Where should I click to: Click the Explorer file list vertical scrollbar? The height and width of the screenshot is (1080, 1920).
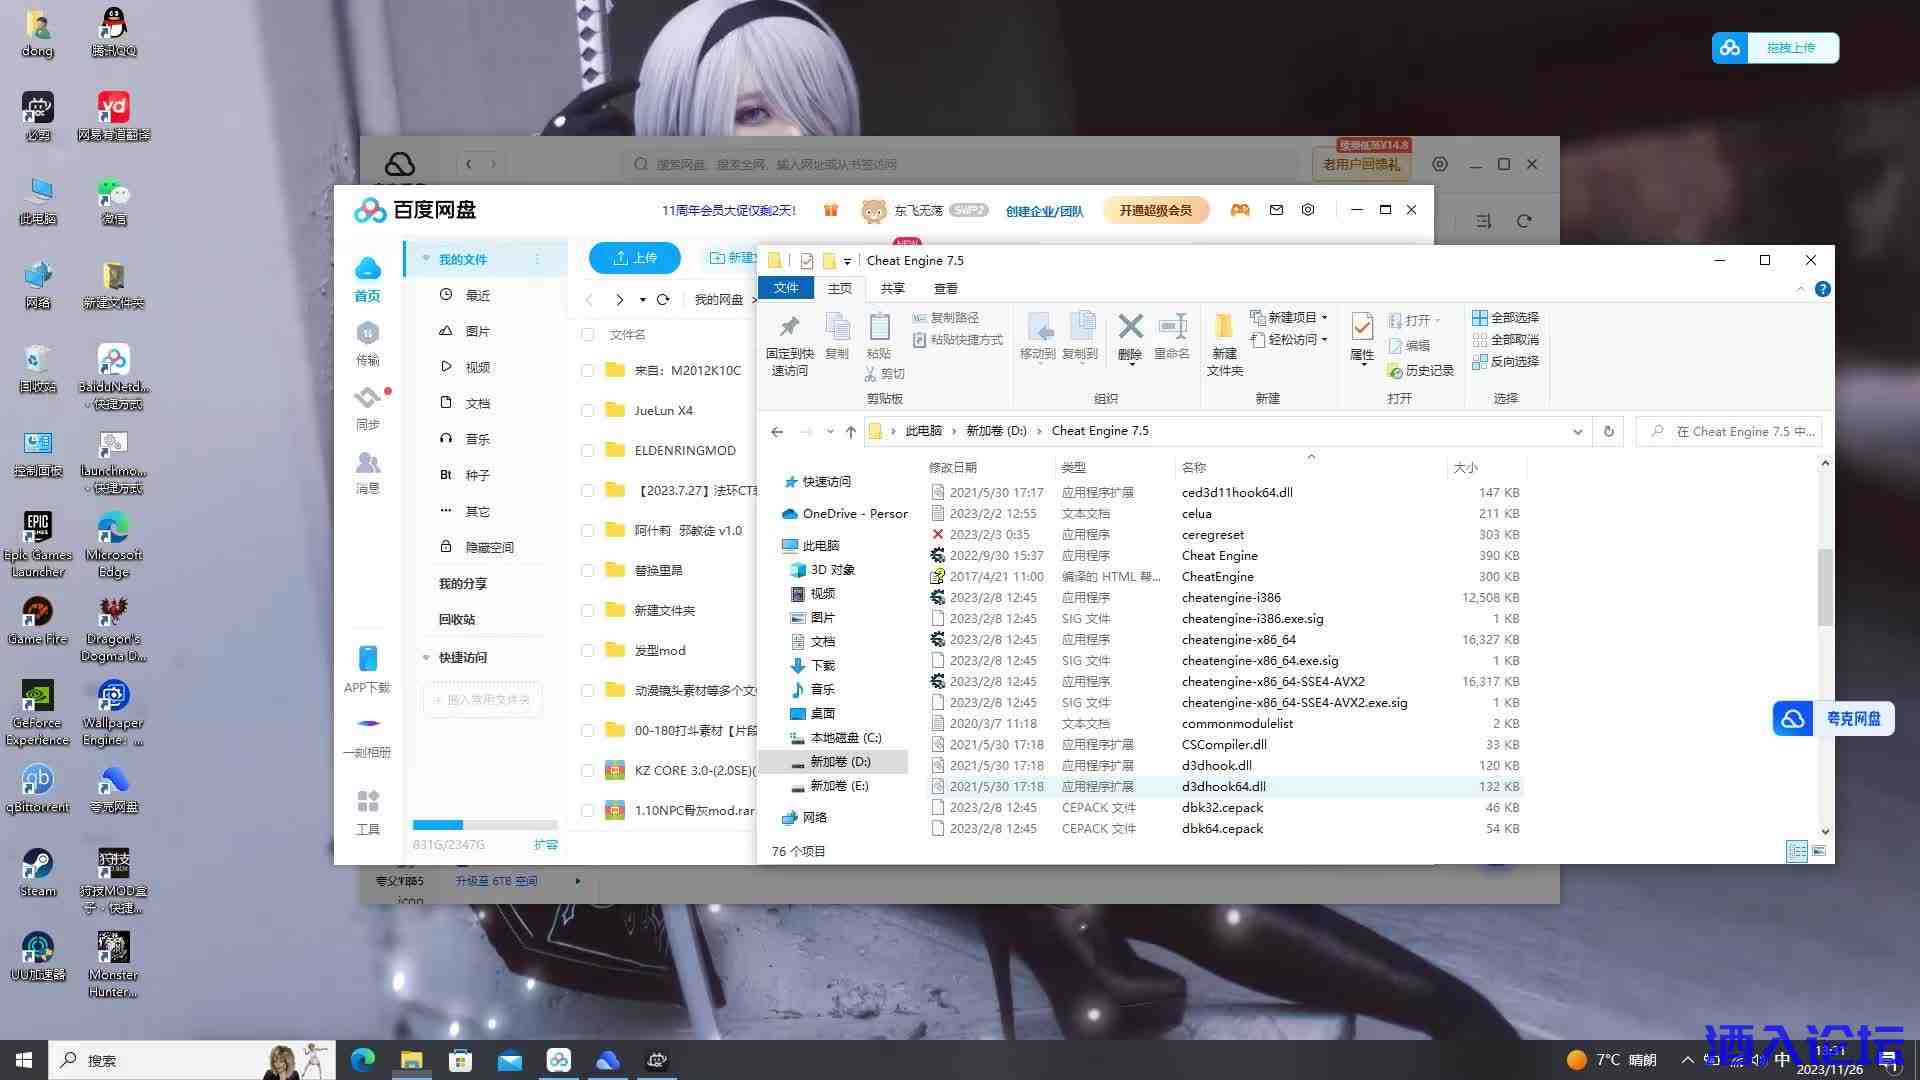coord(1824,589)
